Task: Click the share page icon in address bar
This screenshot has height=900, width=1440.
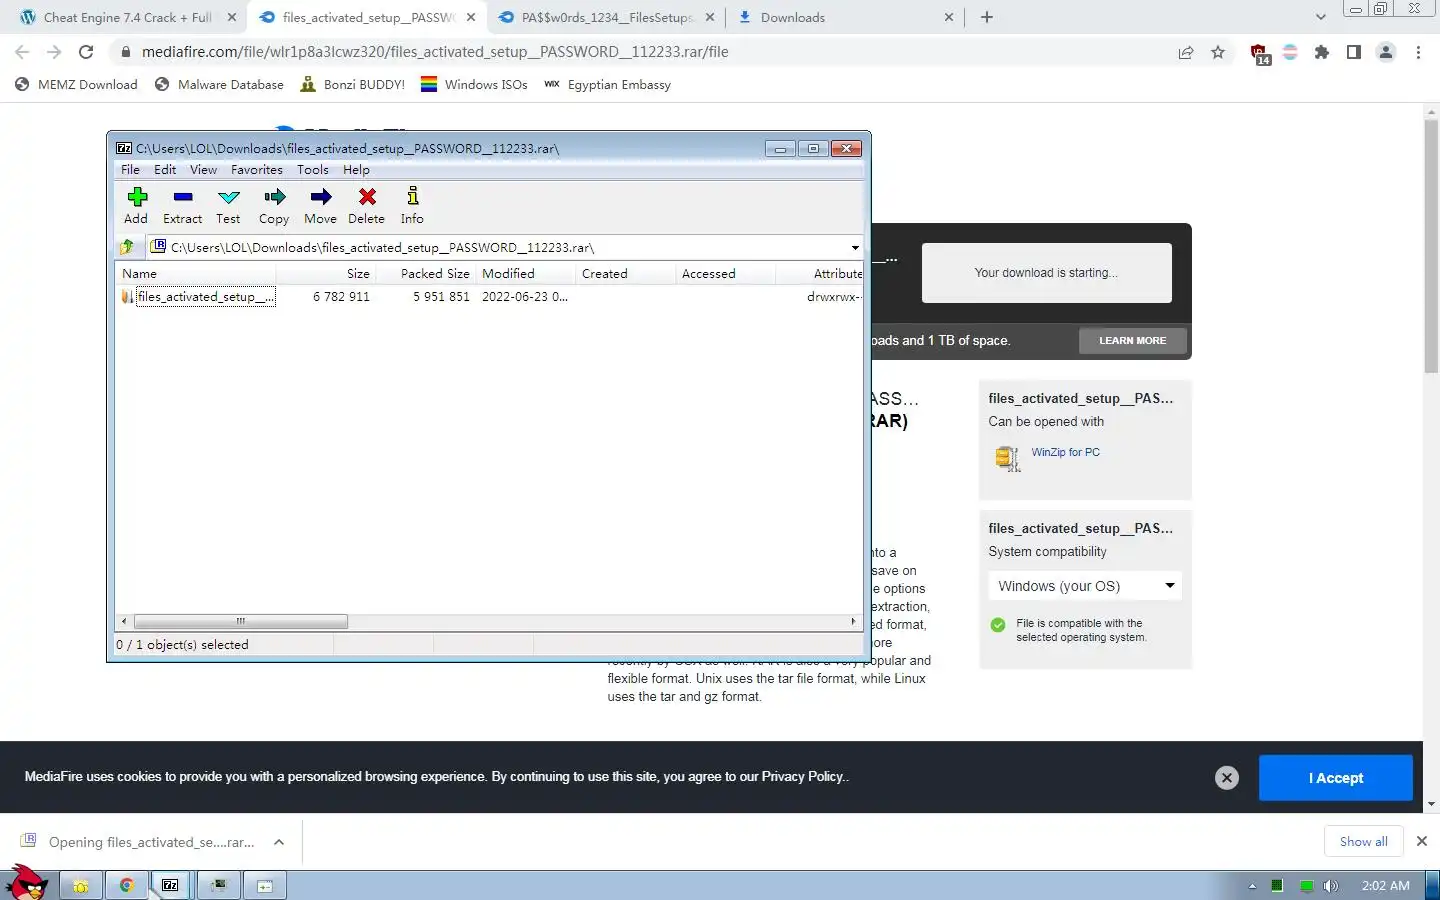Action: point(1186,52)
